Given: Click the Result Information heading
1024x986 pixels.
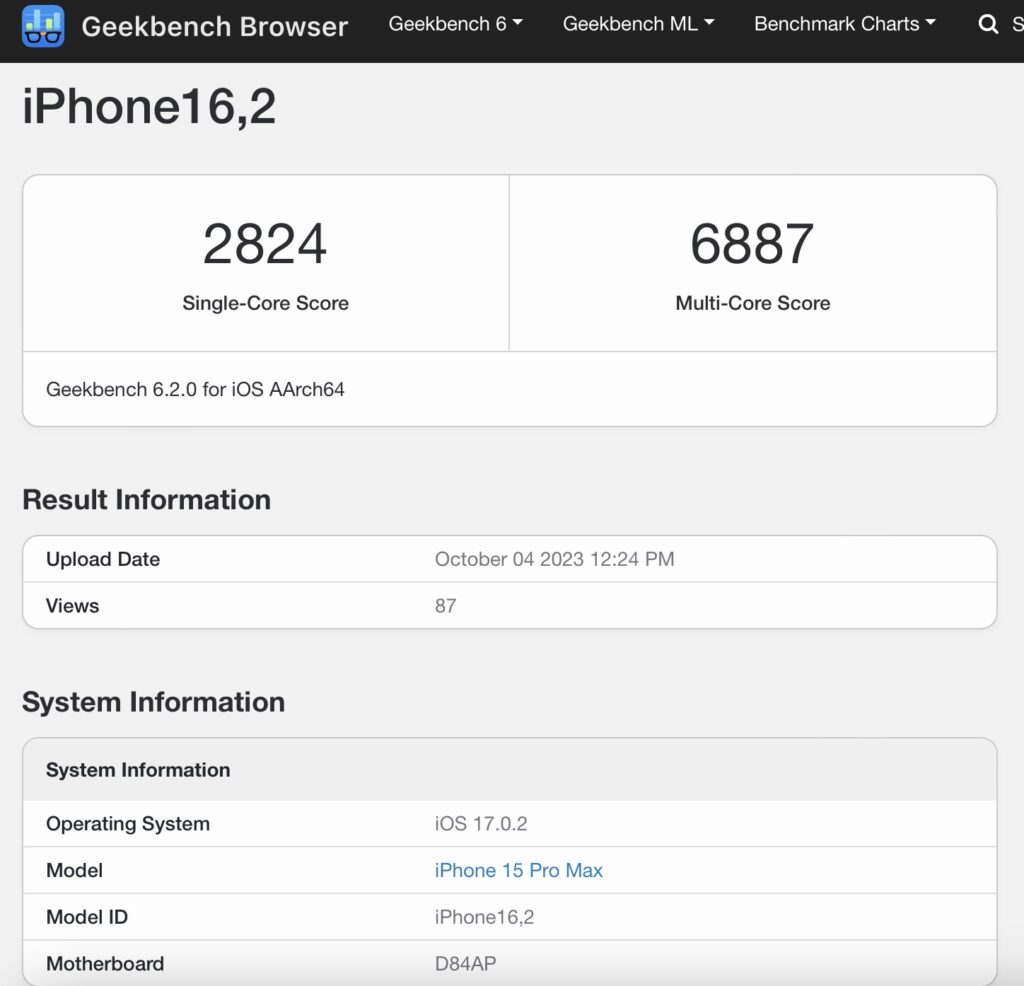Looking at the screenshot, I should click(146, 500).
